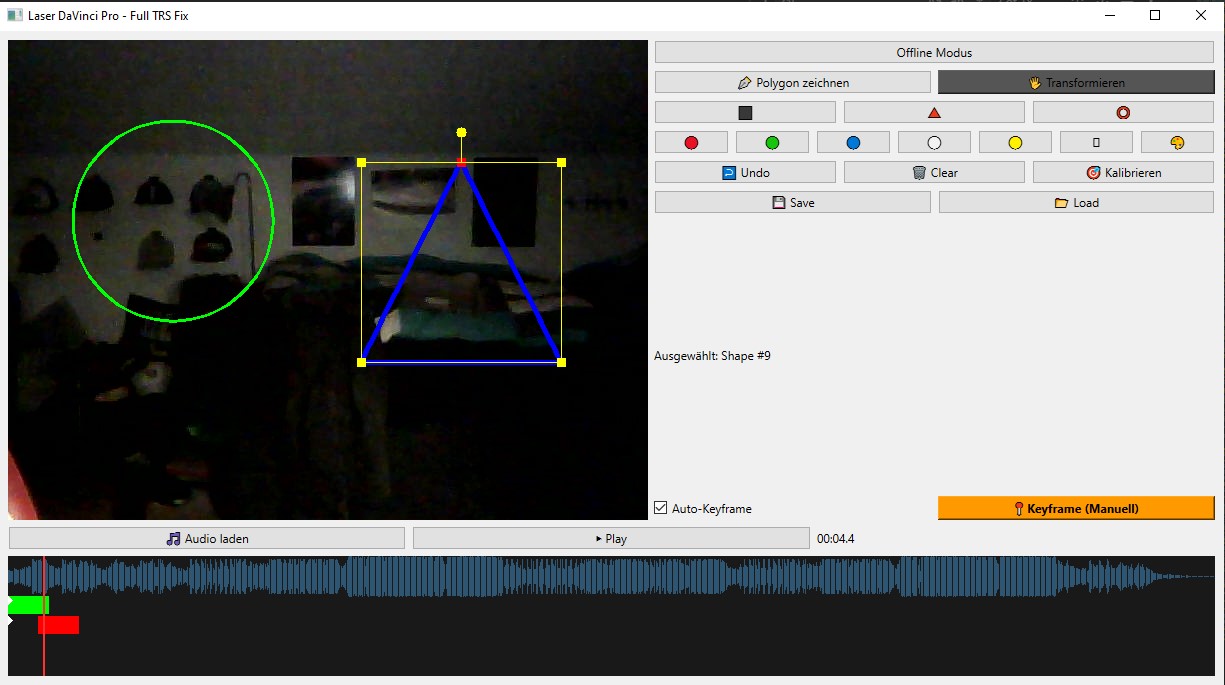
Task: Click the bottom-right yellow corner handle
Action: (561, 362)
